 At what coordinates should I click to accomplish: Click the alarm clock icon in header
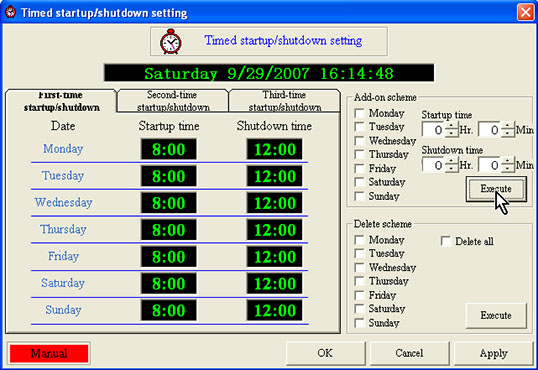coord(171,42)
